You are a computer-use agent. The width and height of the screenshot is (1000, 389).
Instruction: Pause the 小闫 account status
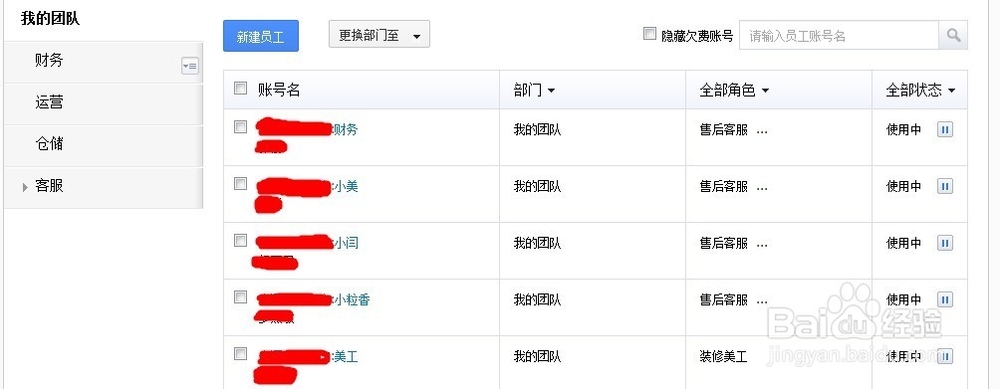coord(945,243)
